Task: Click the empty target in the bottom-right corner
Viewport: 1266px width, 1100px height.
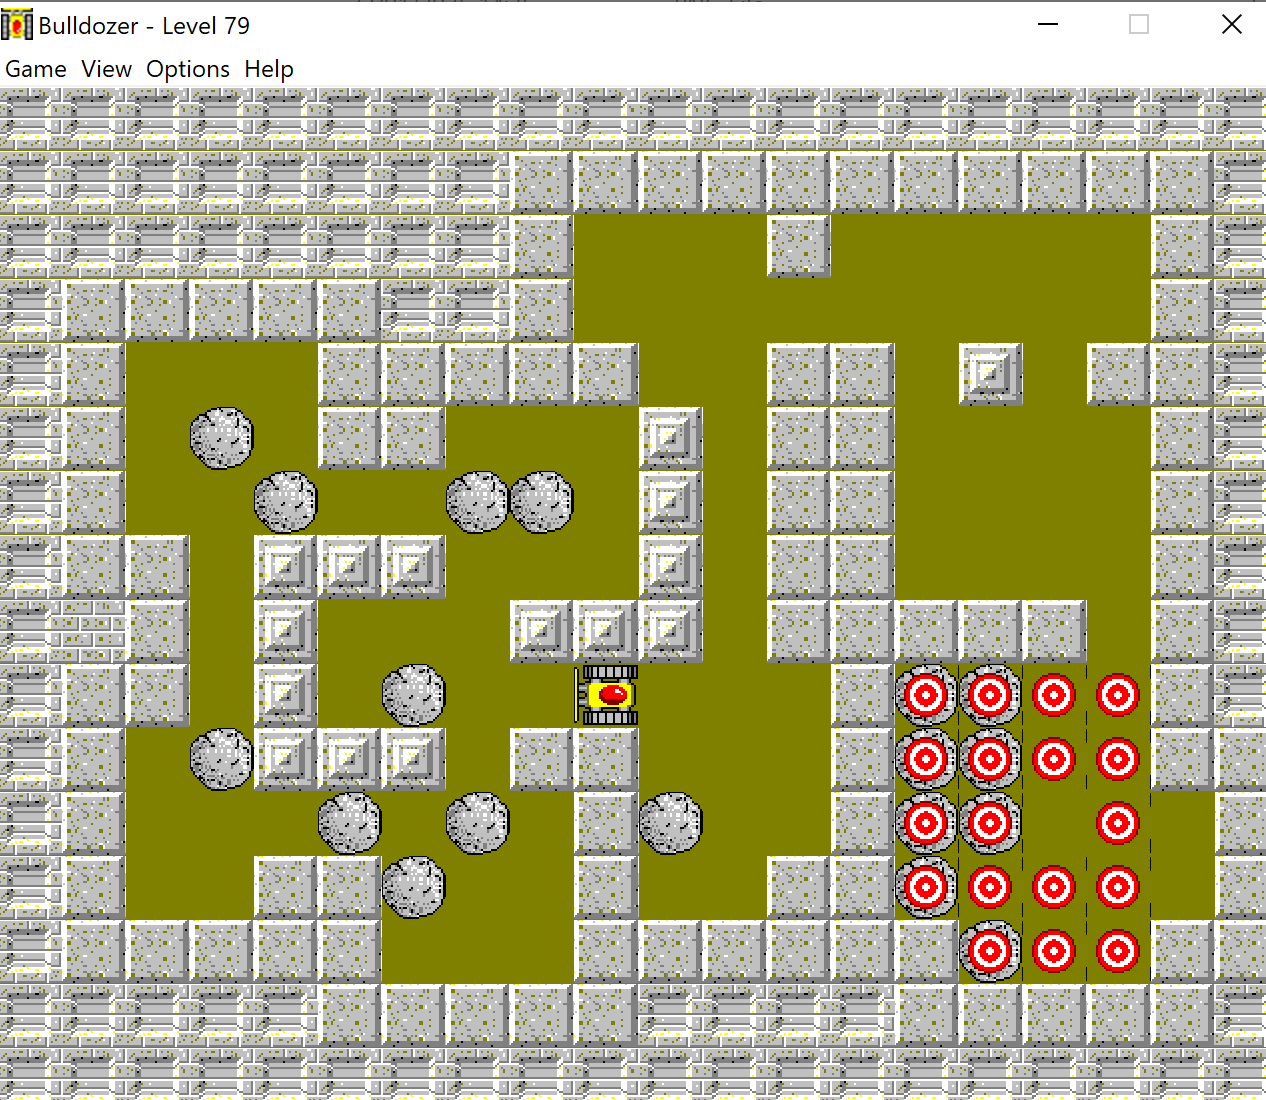Action: click(1118, 951)
